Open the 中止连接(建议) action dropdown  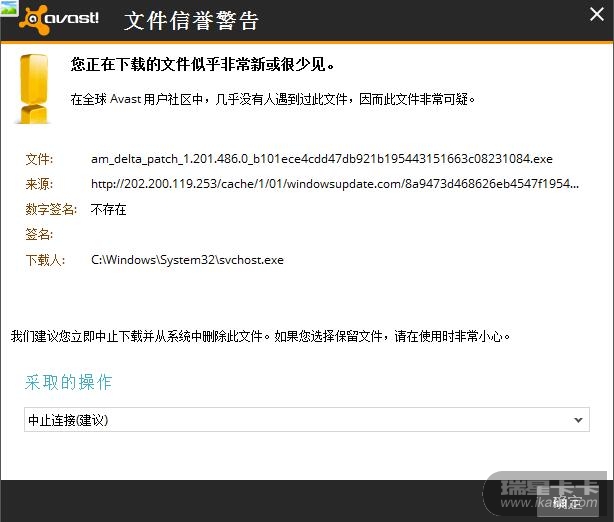(x=307, y=420)
